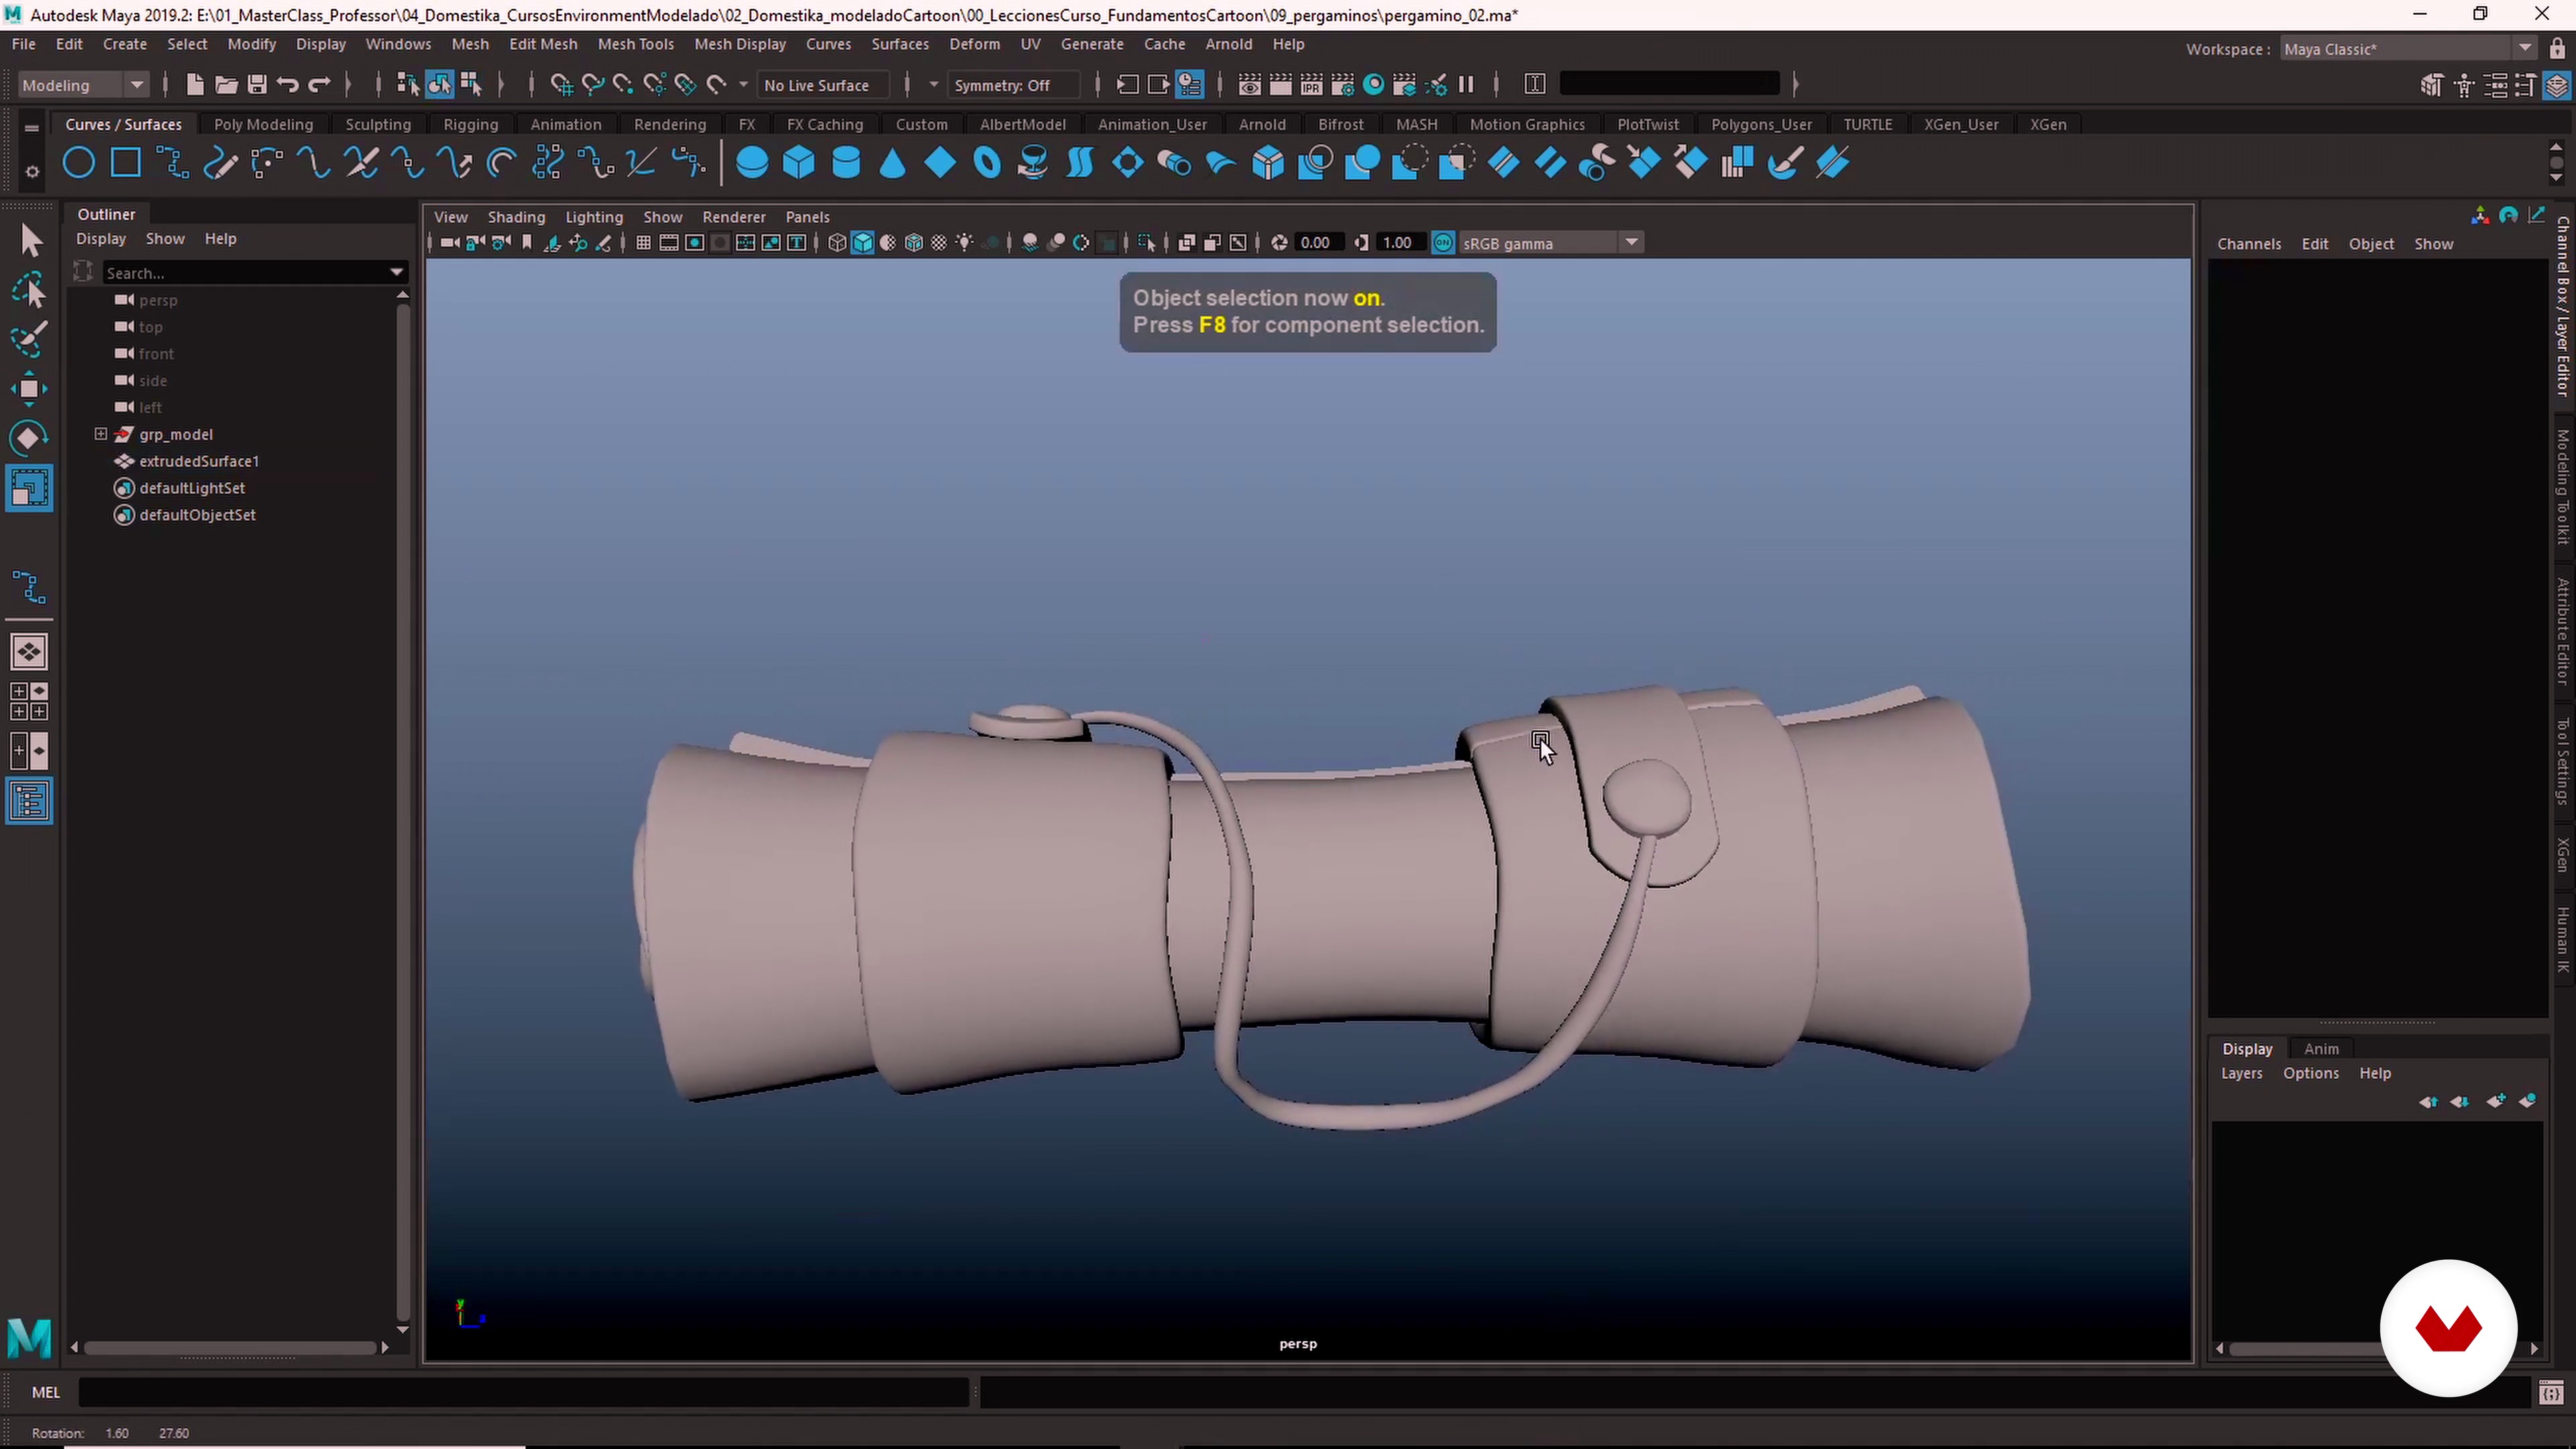Toggle viewport grid display

[643, 243]
